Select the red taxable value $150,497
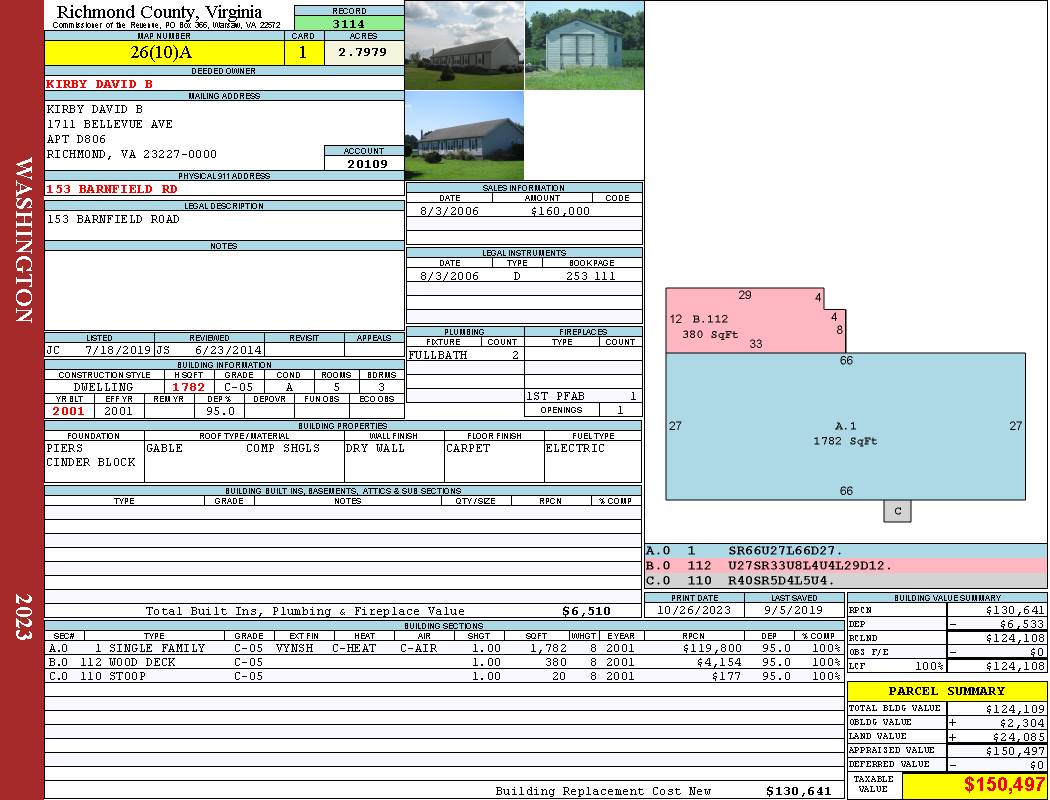Screen dimensions: 1050x800 coord(1004,785)
